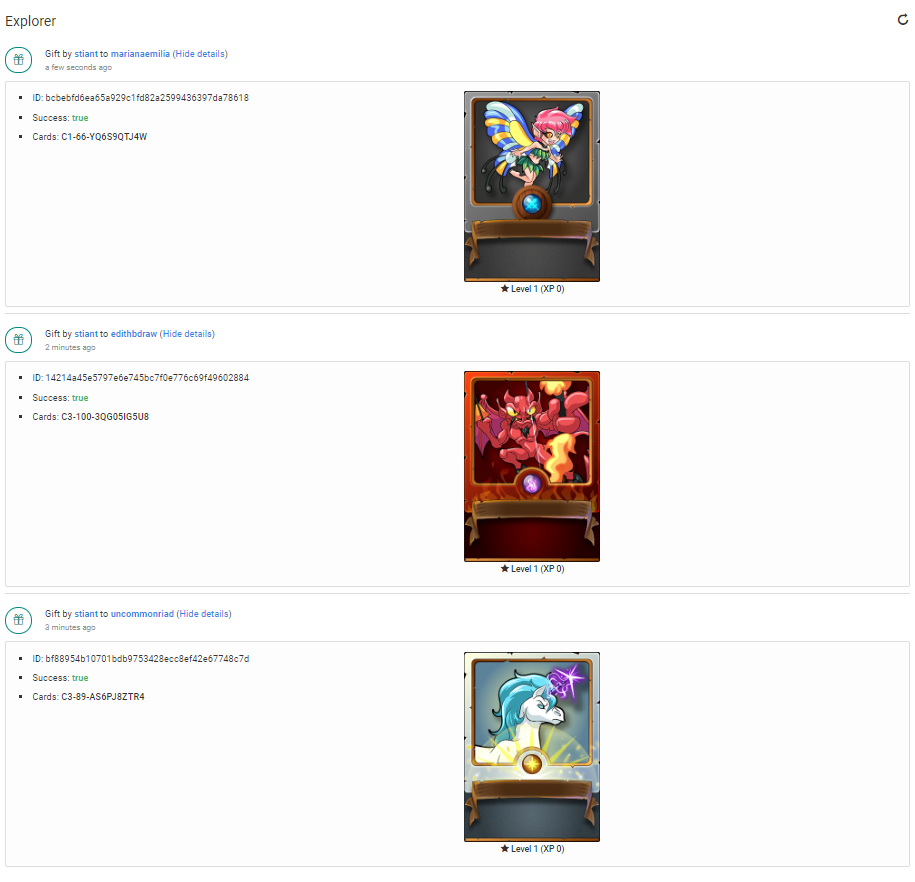915x882 pixels.
Task: Select the pink-haired fairy card image
Action: point(532,186)
